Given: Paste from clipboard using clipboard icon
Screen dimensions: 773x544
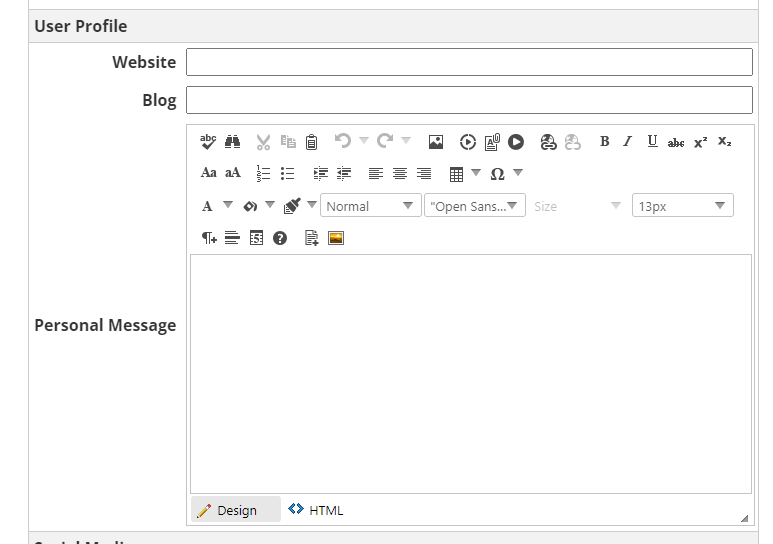Looking at the screenshot, I should [x=312, y=142].
